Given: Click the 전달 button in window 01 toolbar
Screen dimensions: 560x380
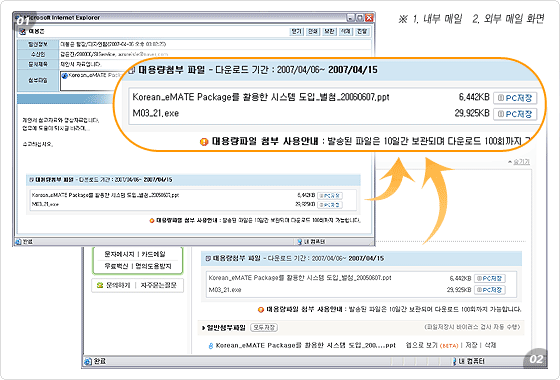Looking at the screenshot, I should [x=362, y=31].
